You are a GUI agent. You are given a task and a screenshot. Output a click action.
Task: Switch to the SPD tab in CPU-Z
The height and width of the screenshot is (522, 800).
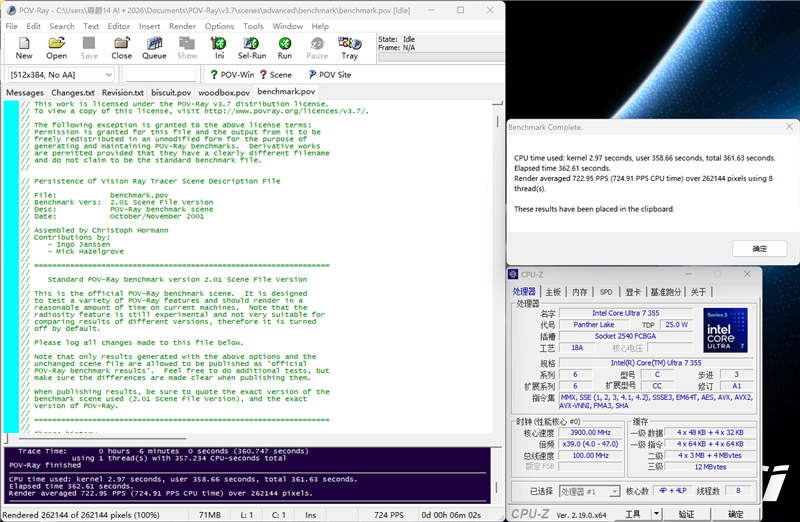(x=606, y=292)
